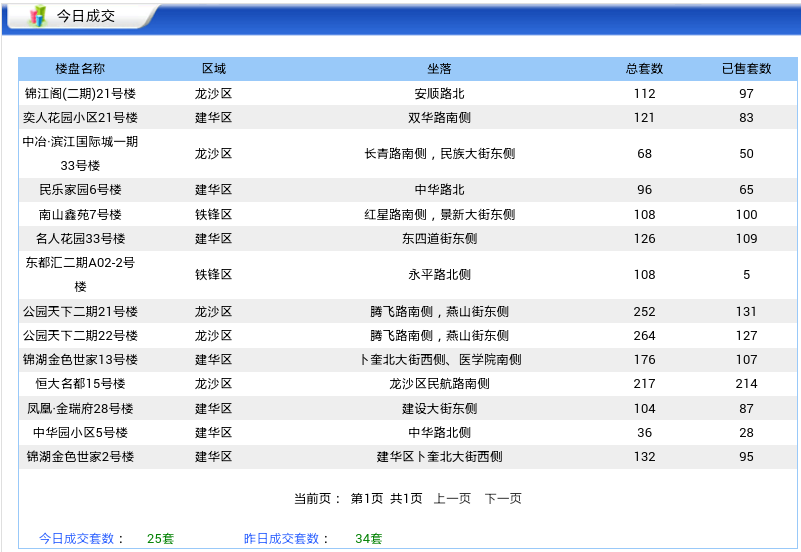Select 锦江阁(二期)21号楼 row name
This screenshot has width=801, height=552.
coord(80,93)
